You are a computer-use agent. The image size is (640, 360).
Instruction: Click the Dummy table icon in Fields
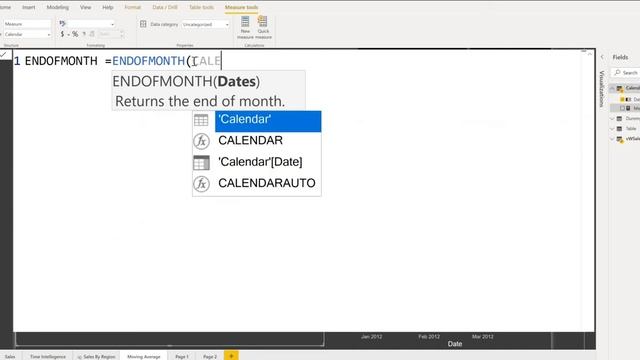(x=620, y=118)
